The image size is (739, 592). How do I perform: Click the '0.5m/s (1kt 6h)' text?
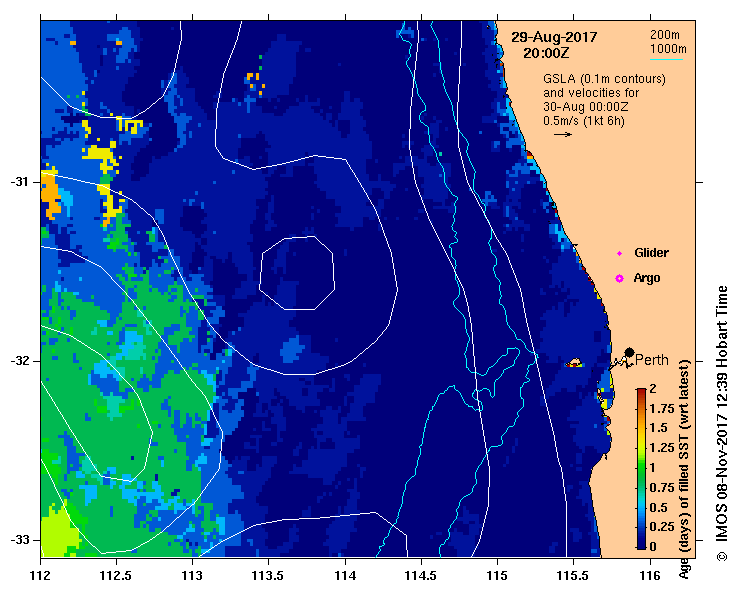tap(583, 121)
